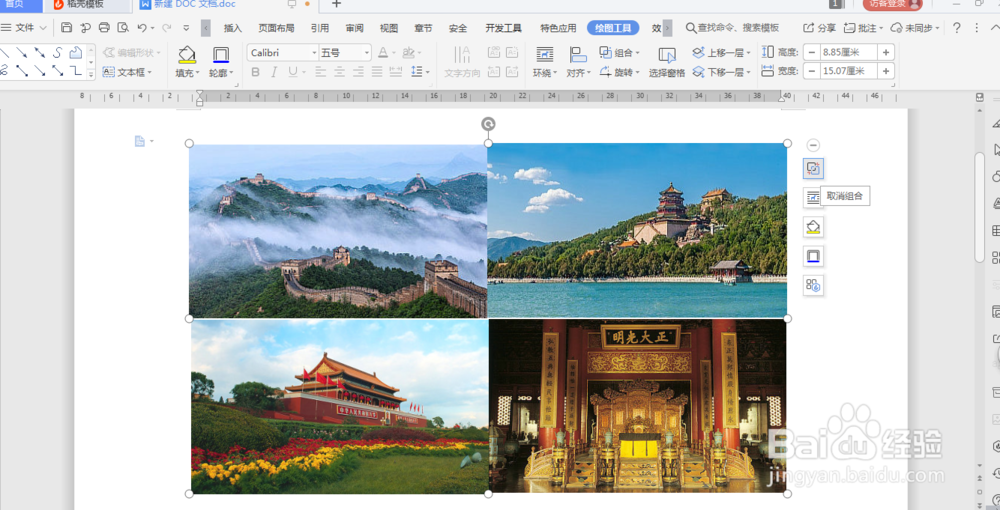Screen dimensions: 1000x510
Task: Open the File (文件) menu dropdown
Action: click(25, 27)
